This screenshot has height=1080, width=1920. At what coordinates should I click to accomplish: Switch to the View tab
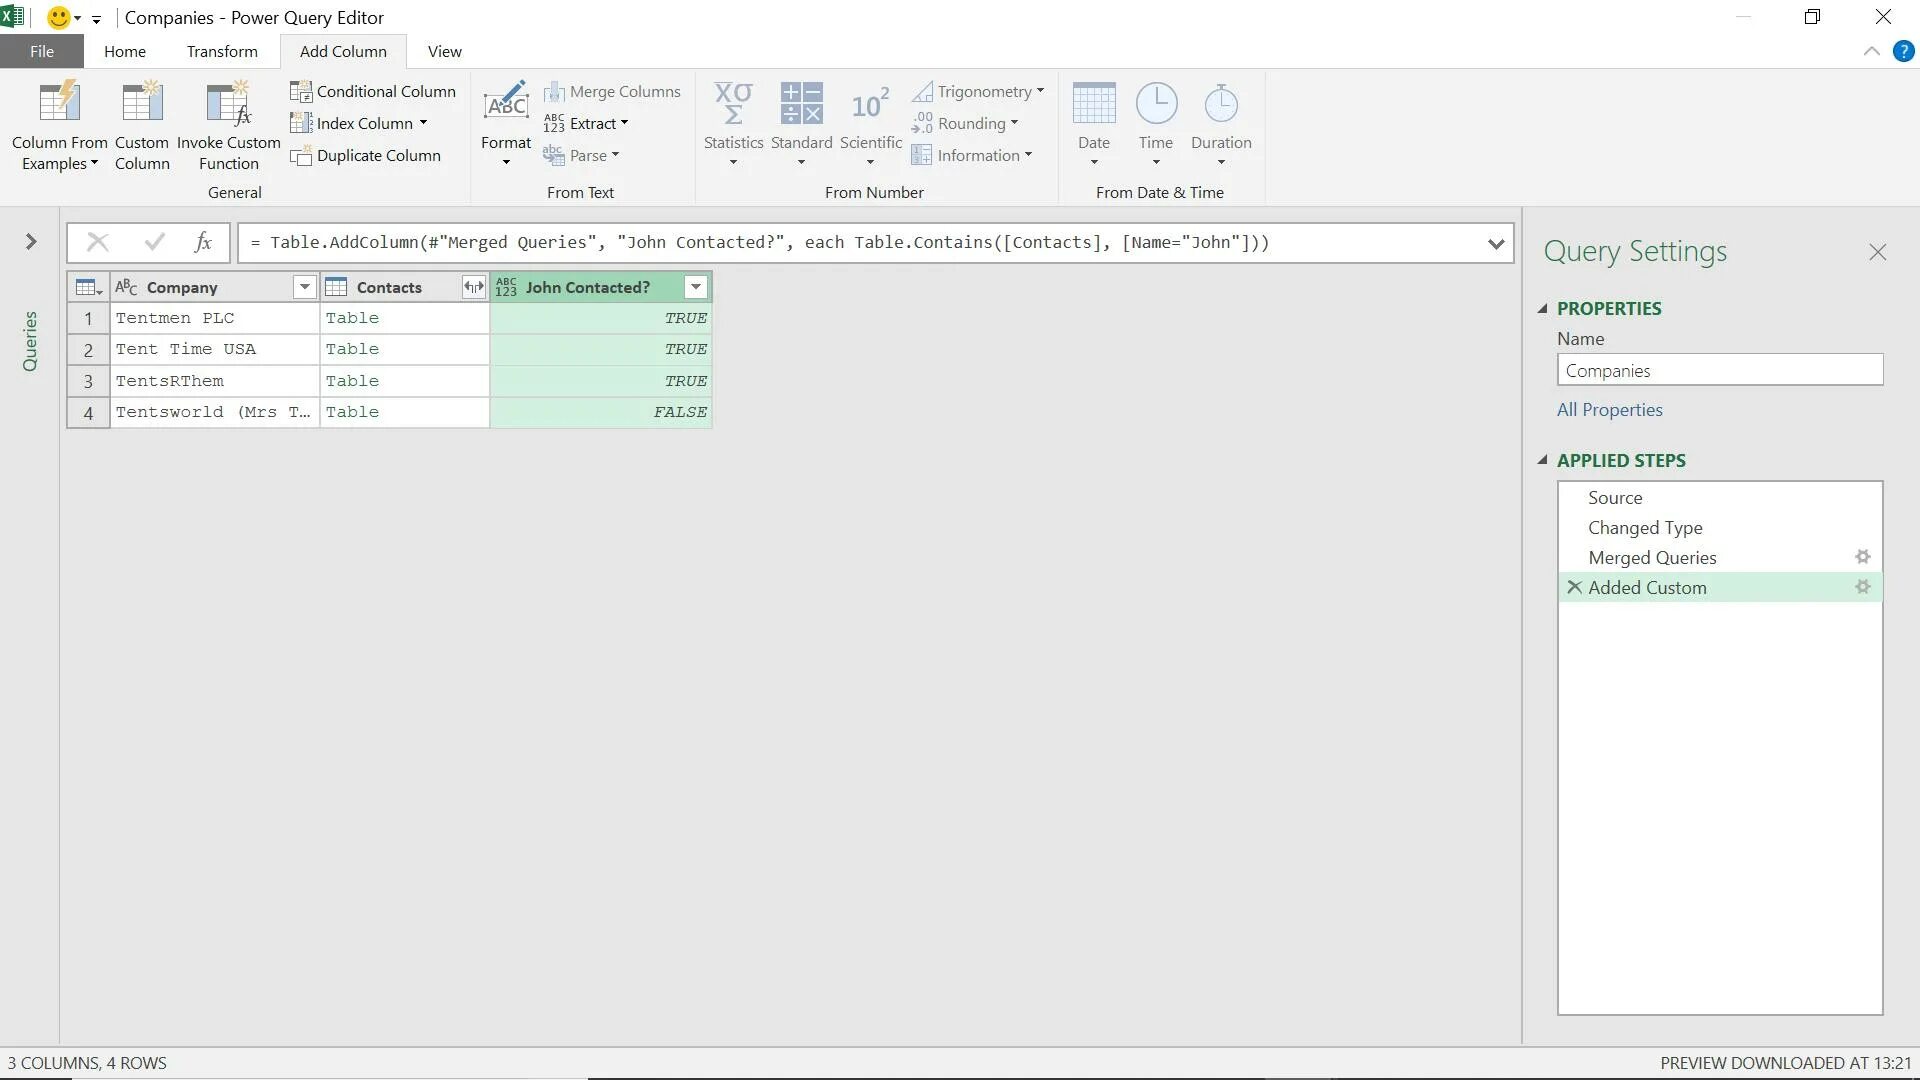444,51
